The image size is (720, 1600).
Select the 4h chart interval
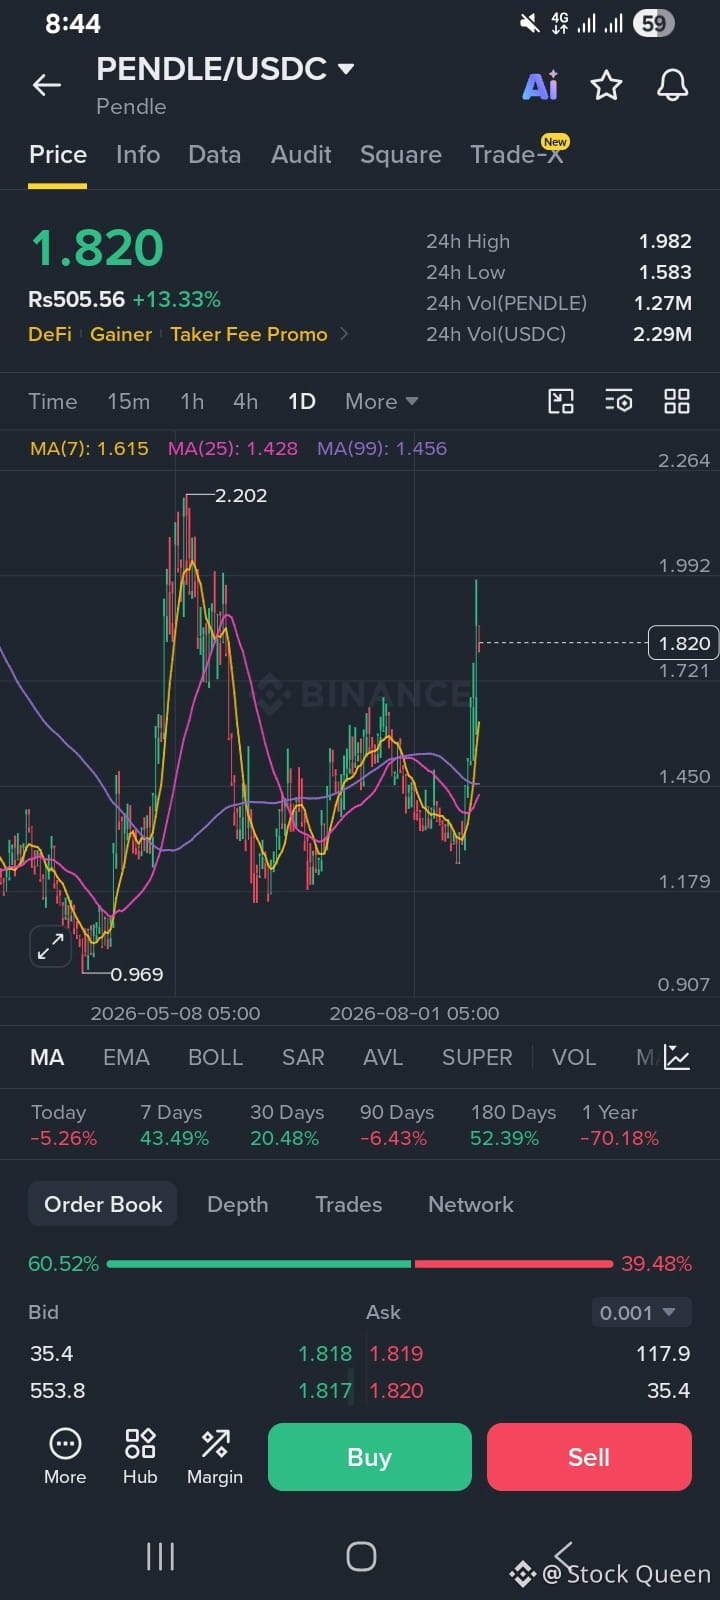(x=246, y=401)
